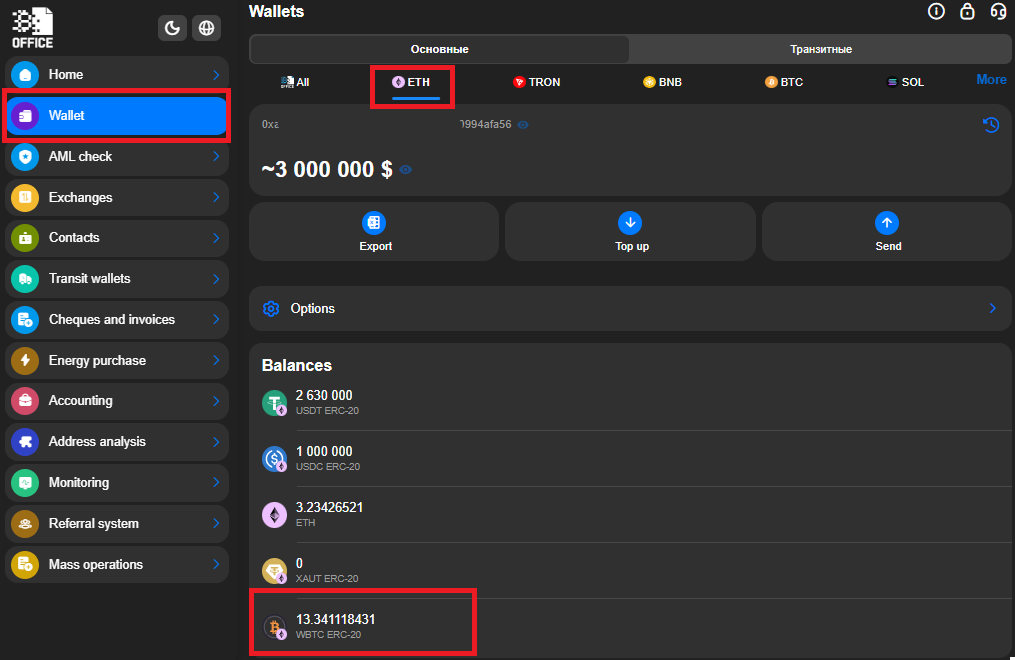
Task: Switch to Основные tab
Action: click(440, 49)
